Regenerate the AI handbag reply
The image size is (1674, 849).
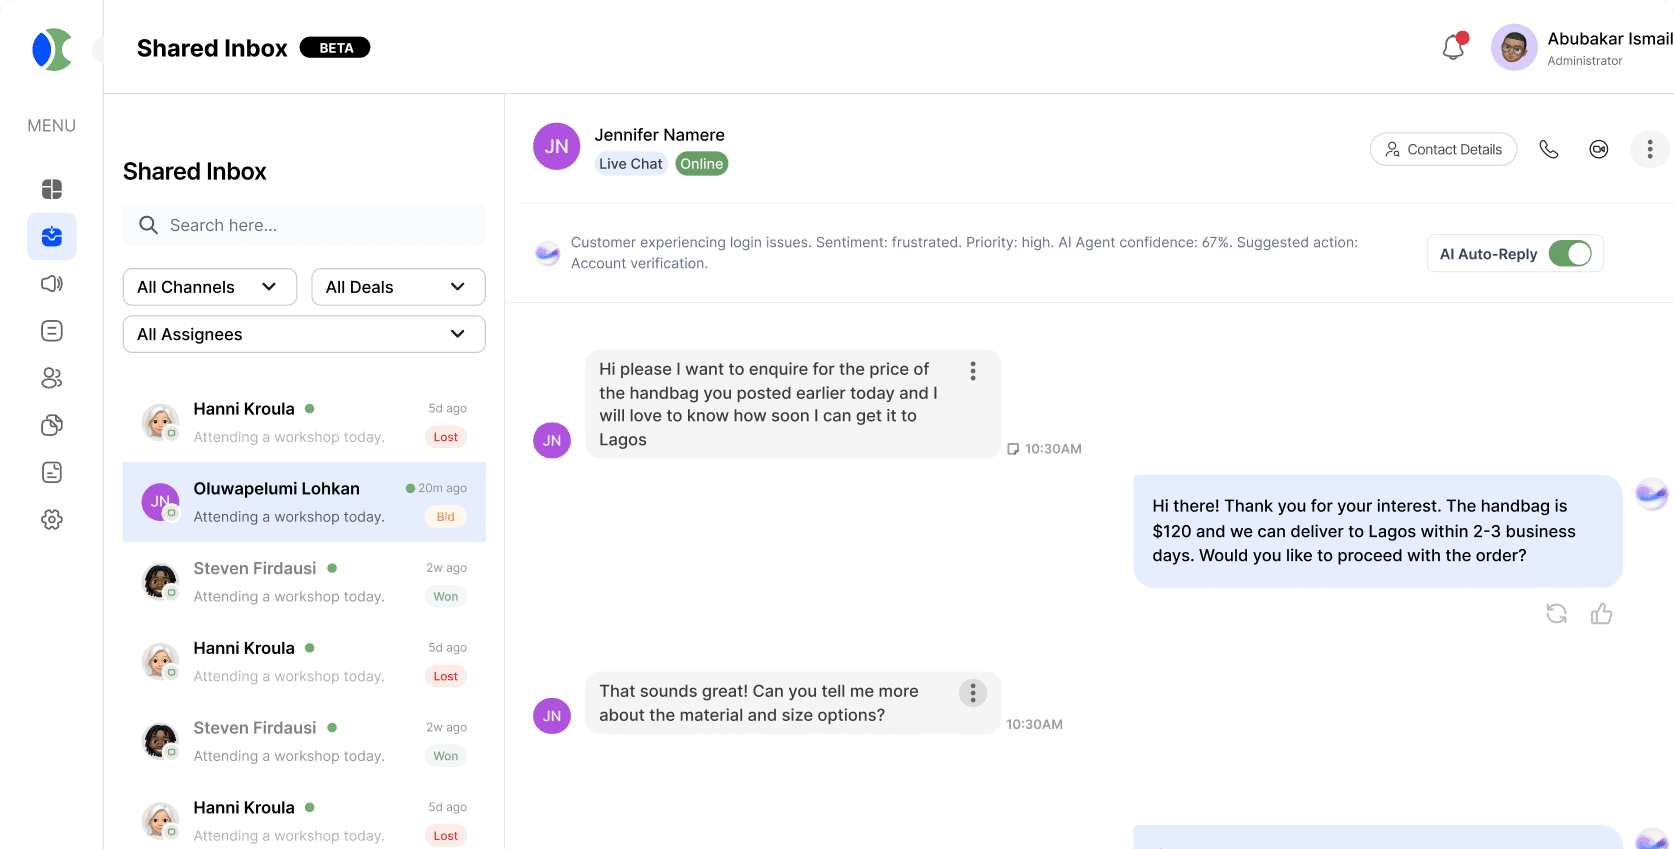1556,613
